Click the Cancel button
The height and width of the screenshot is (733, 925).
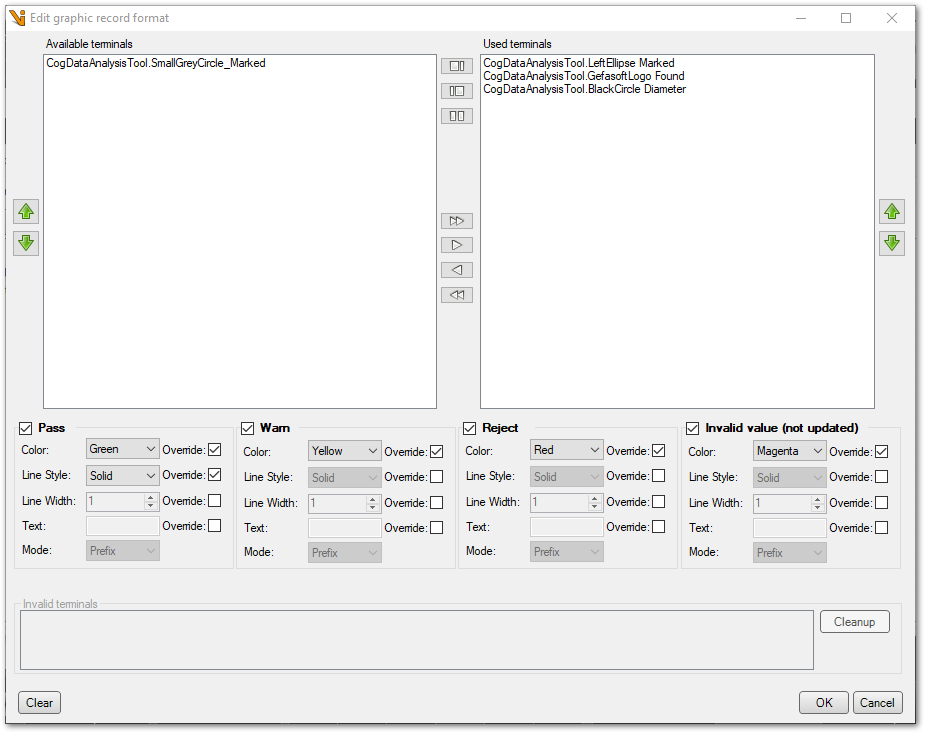click(x=877, y=702)
